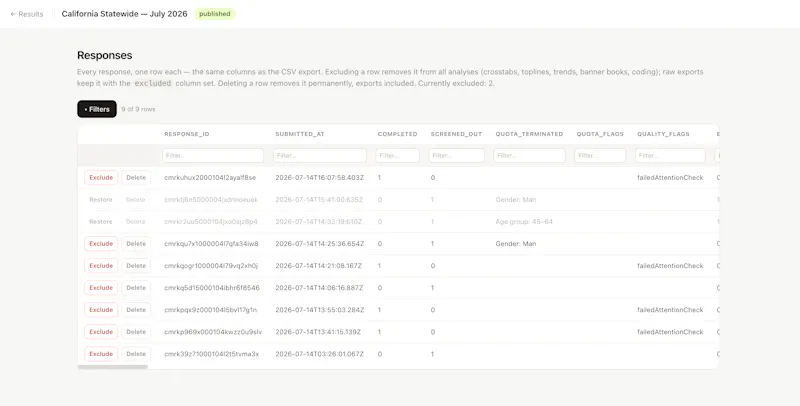Focus the RESPONSE_ID filter field

[x=213, y=156]
